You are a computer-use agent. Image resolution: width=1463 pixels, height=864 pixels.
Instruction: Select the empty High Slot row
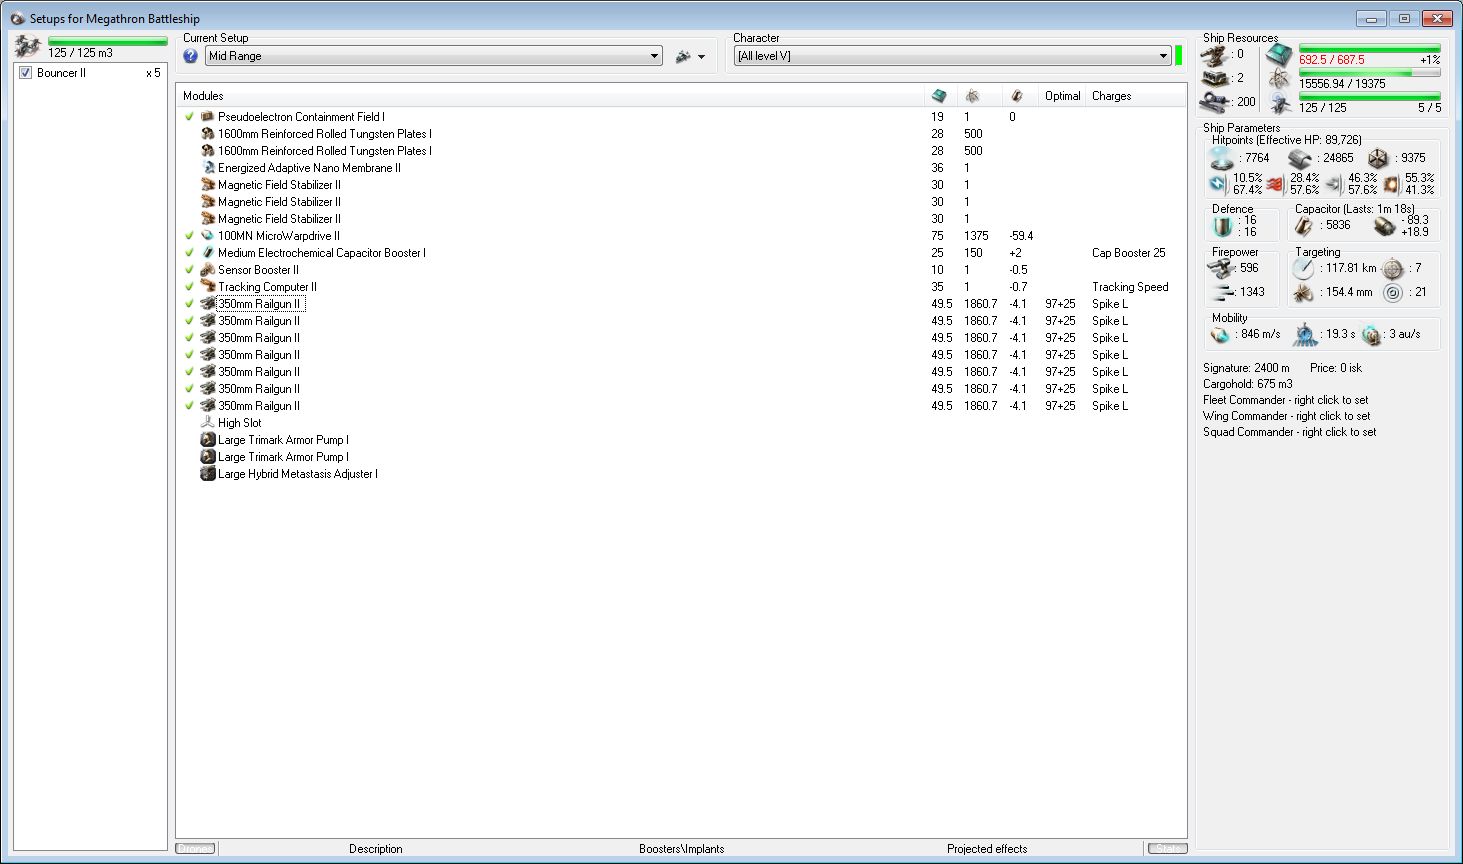(681, 423)
